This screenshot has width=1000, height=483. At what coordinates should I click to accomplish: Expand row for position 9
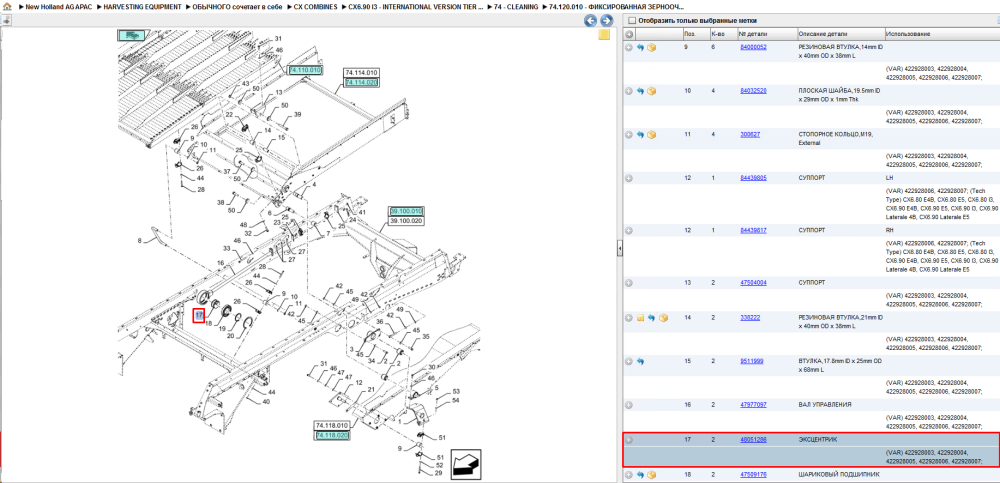pyautogui.click(x=629, y=47)
